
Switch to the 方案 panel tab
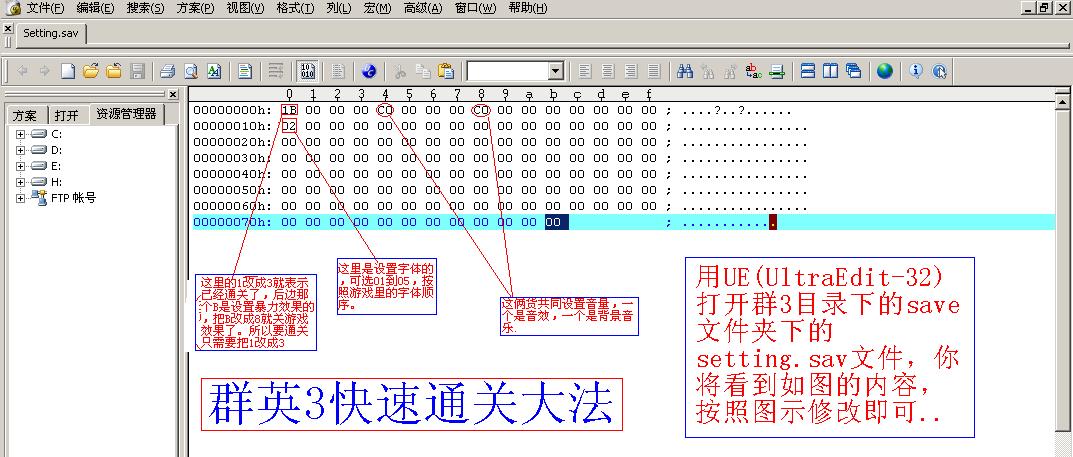tap(26, 115)
